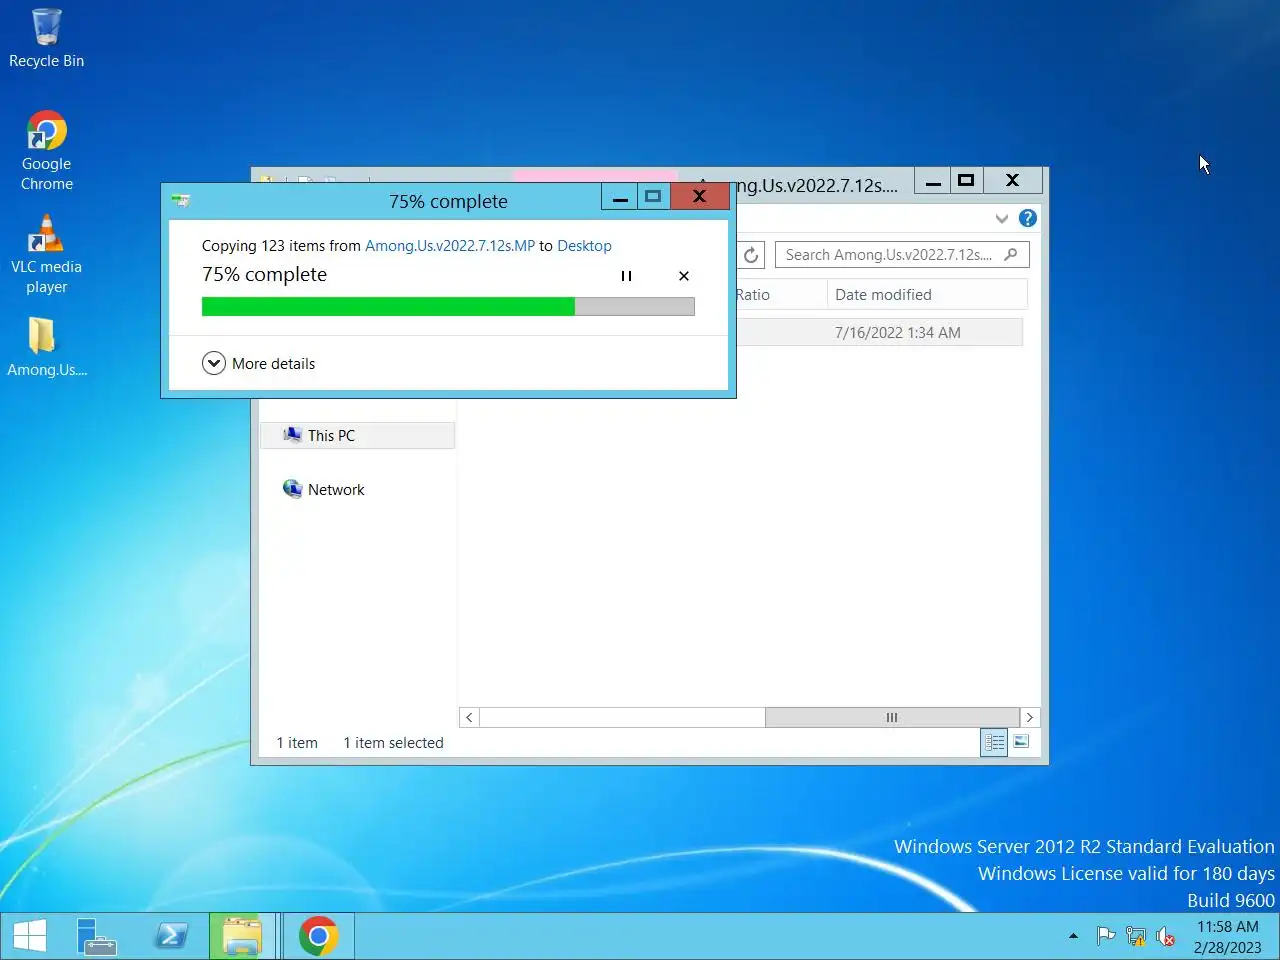1280x960 pixels.
Task: Select the row dated 7/16/2022 1:34 AM
Action: tap(880, 333)
